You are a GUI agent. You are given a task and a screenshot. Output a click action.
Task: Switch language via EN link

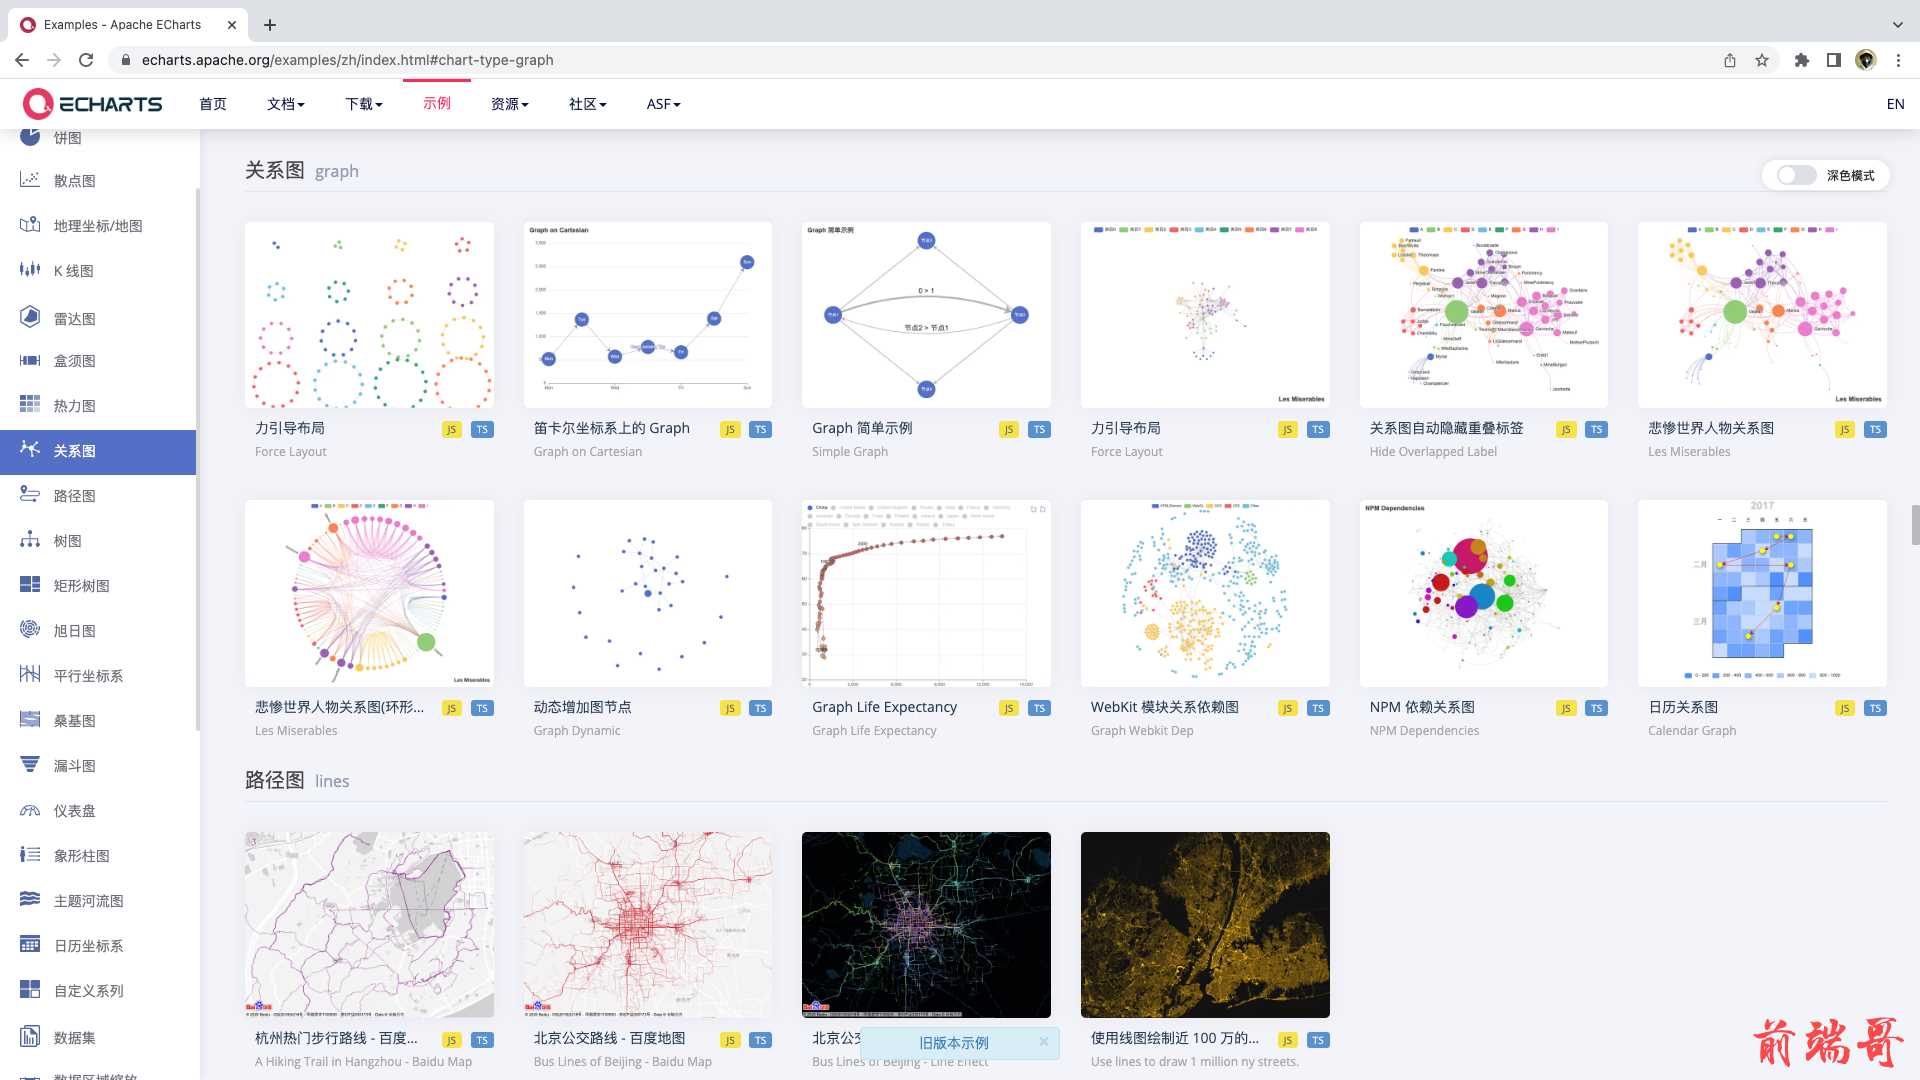point(1895,104)
